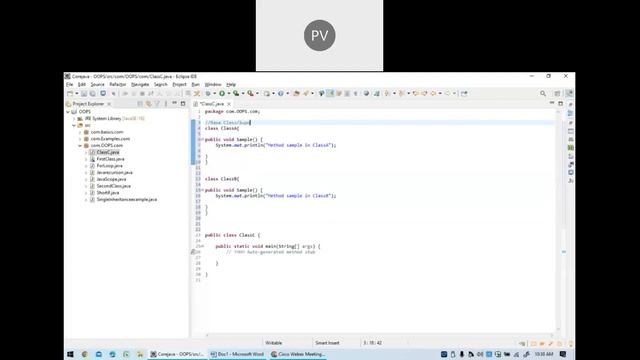
Task: Select JavaScope.java in Project Explorer
Action: tap(111, 179)
